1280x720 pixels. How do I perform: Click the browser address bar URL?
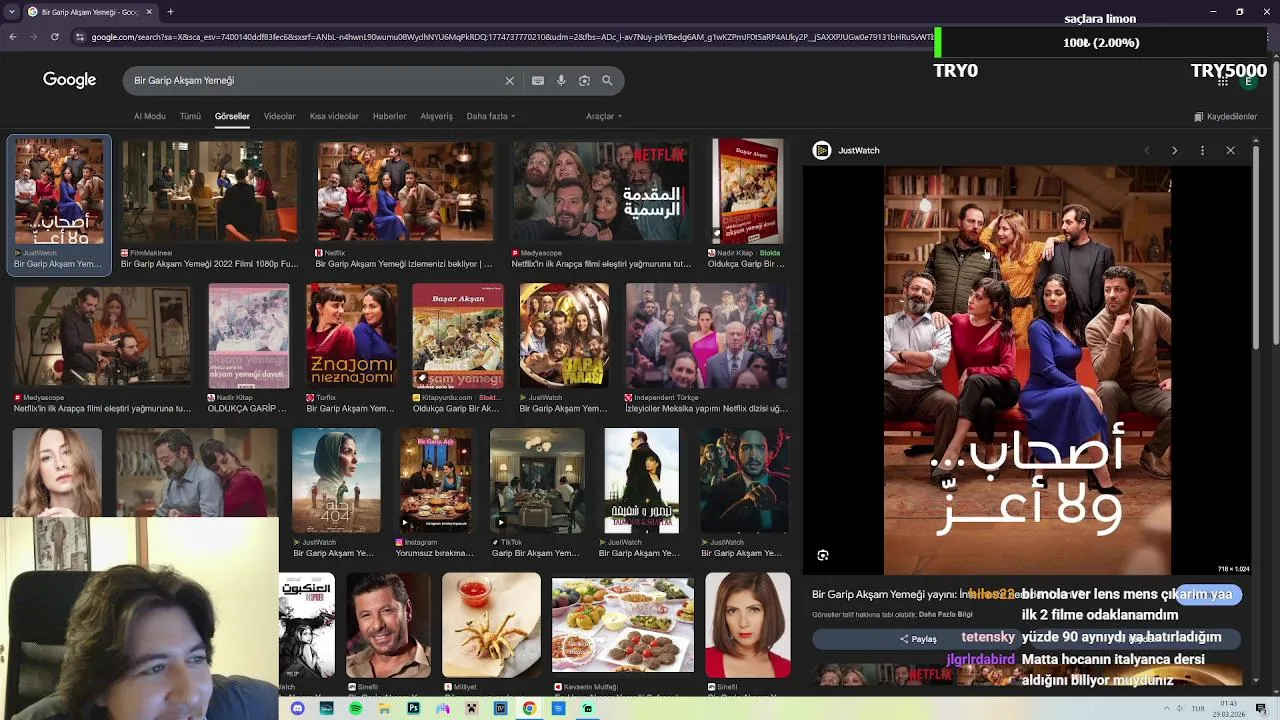[510, 37]
